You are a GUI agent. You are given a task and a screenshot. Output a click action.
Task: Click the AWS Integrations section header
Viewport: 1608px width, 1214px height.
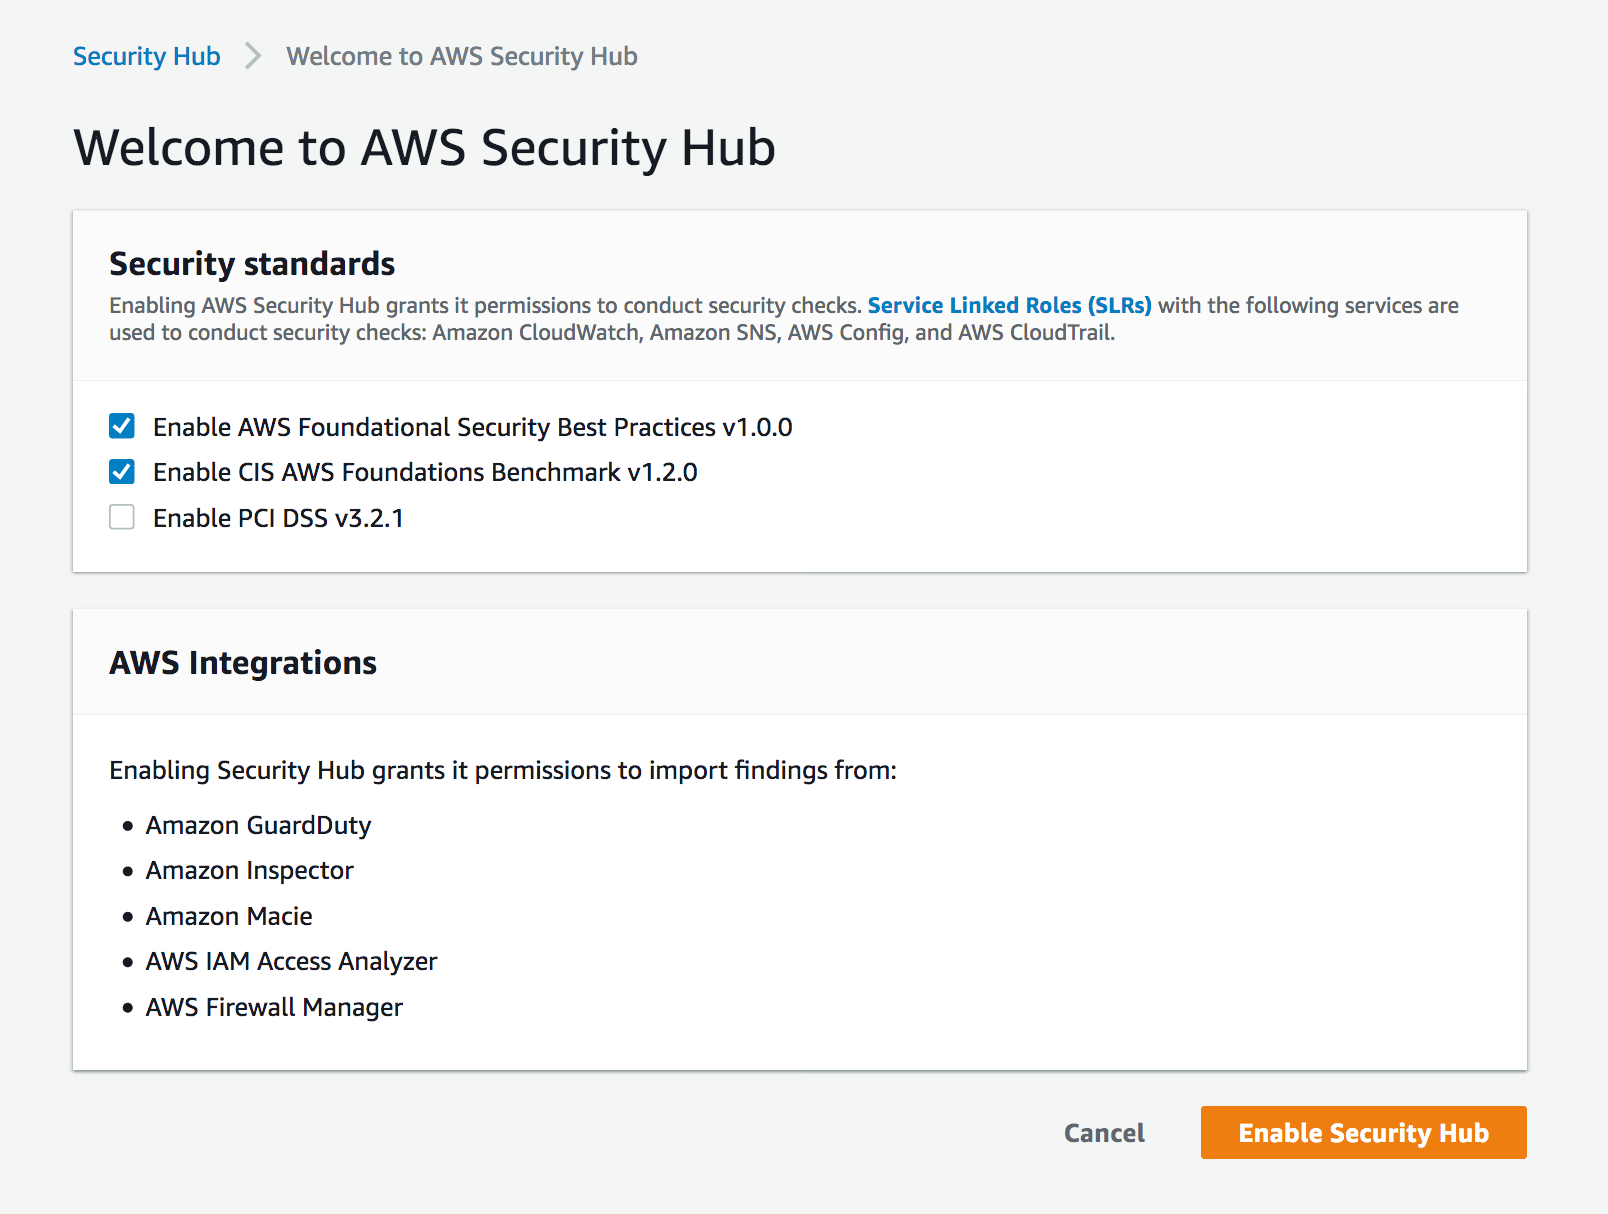tap(243, 662)
